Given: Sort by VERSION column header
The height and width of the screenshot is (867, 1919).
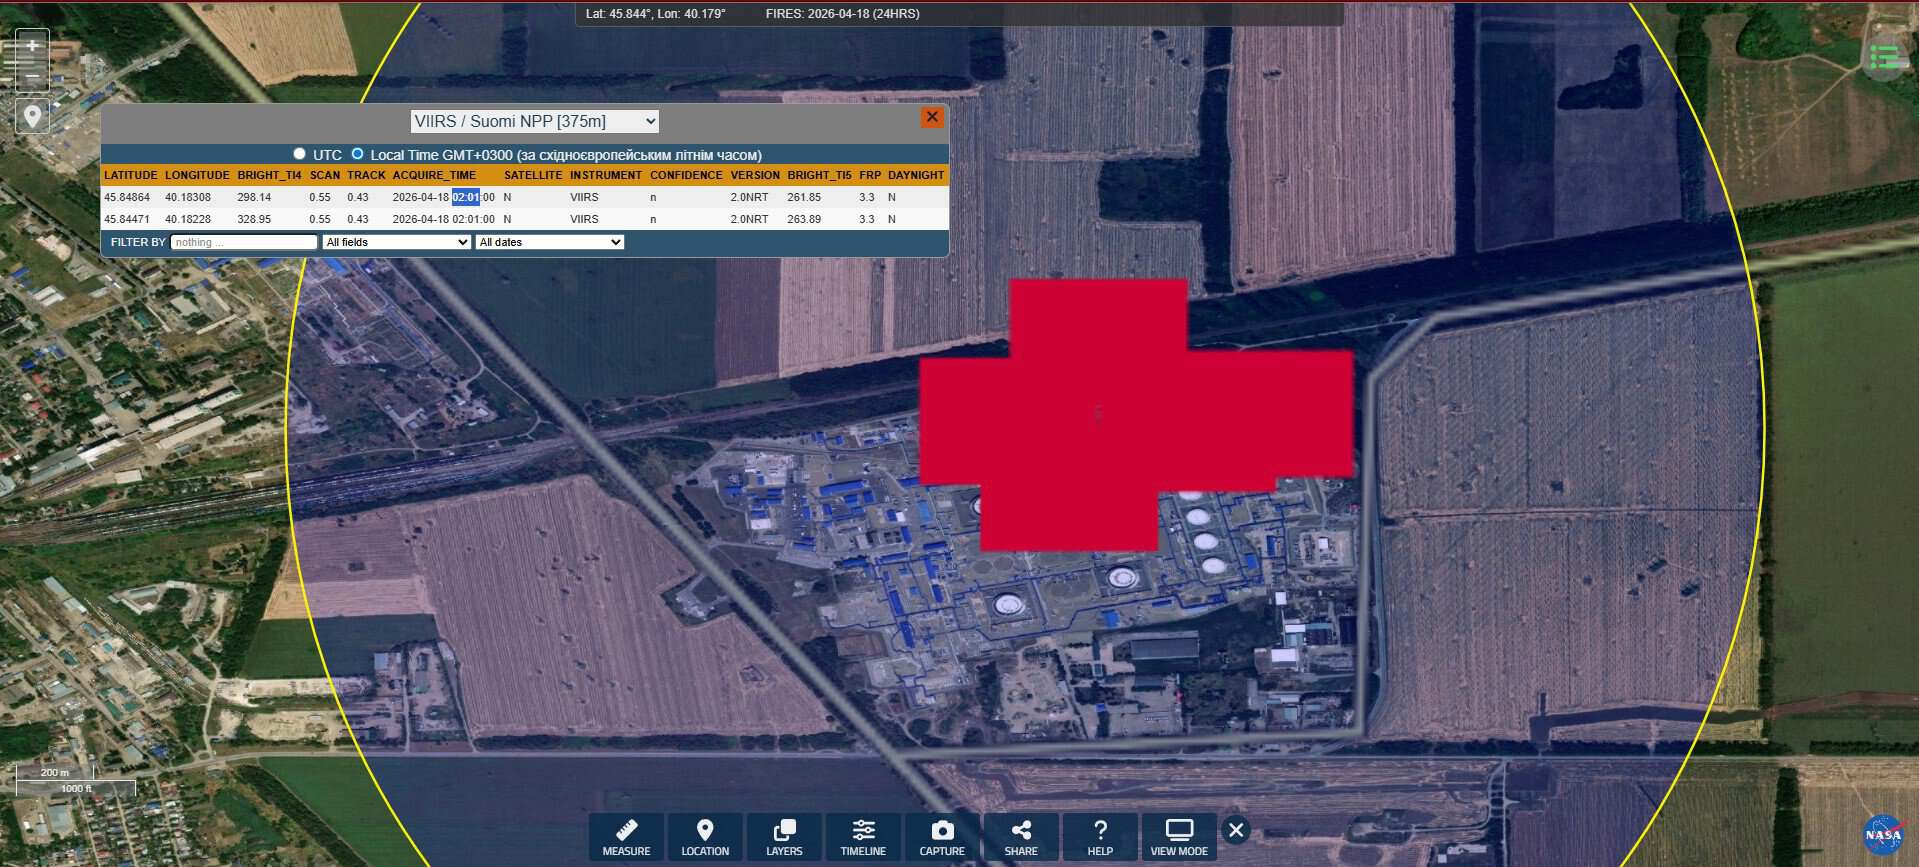Looking at the screenshot, I should click(755, 175).
